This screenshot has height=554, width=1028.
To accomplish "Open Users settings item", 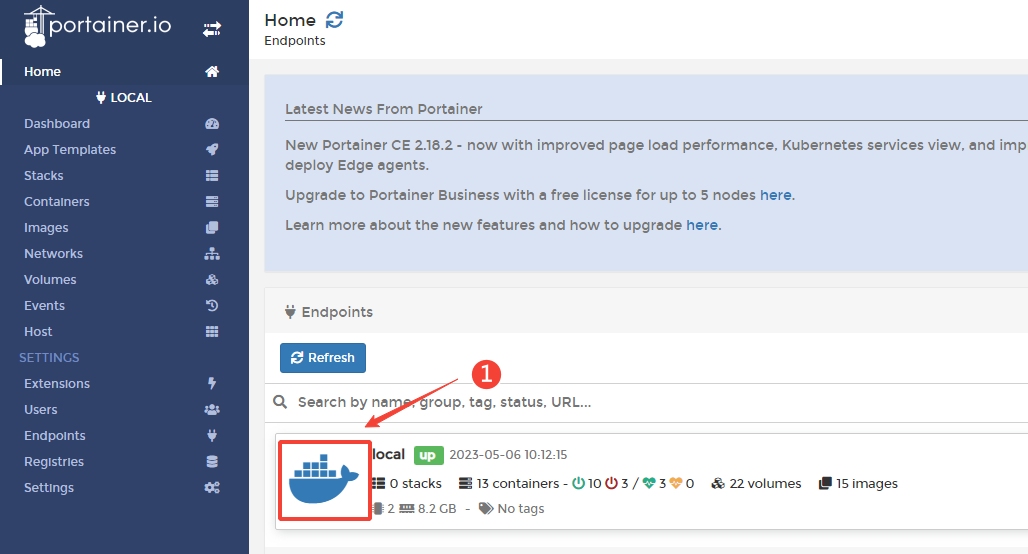I will pyautogui.click(x=41, y=410).
